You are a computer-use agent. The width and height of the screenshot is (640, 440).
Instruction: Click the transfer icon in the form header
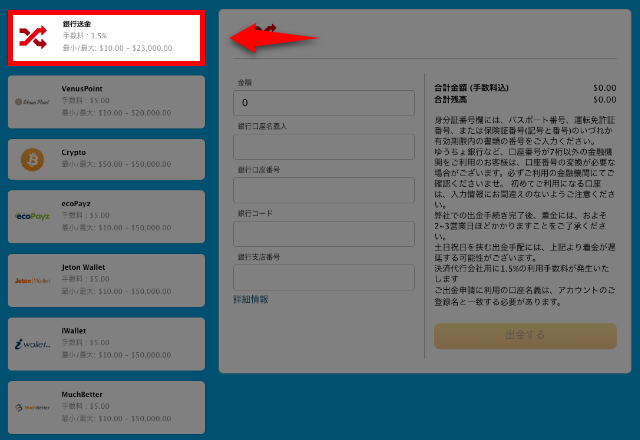[x=263, y=31]
